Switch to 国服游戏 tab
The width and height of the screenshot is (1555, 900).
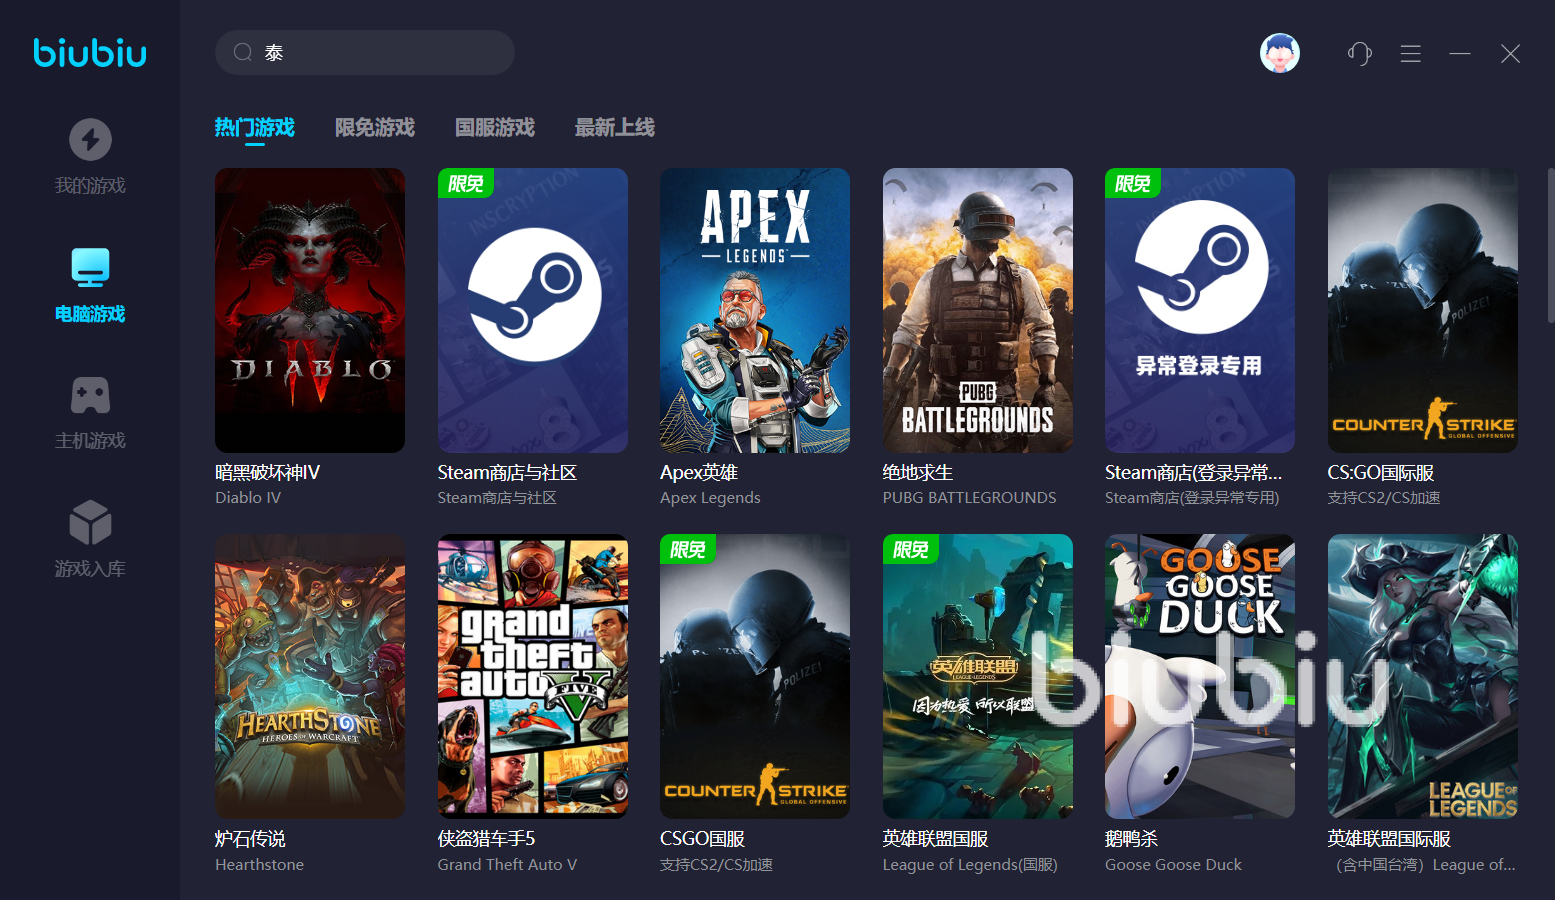[494, 127]
